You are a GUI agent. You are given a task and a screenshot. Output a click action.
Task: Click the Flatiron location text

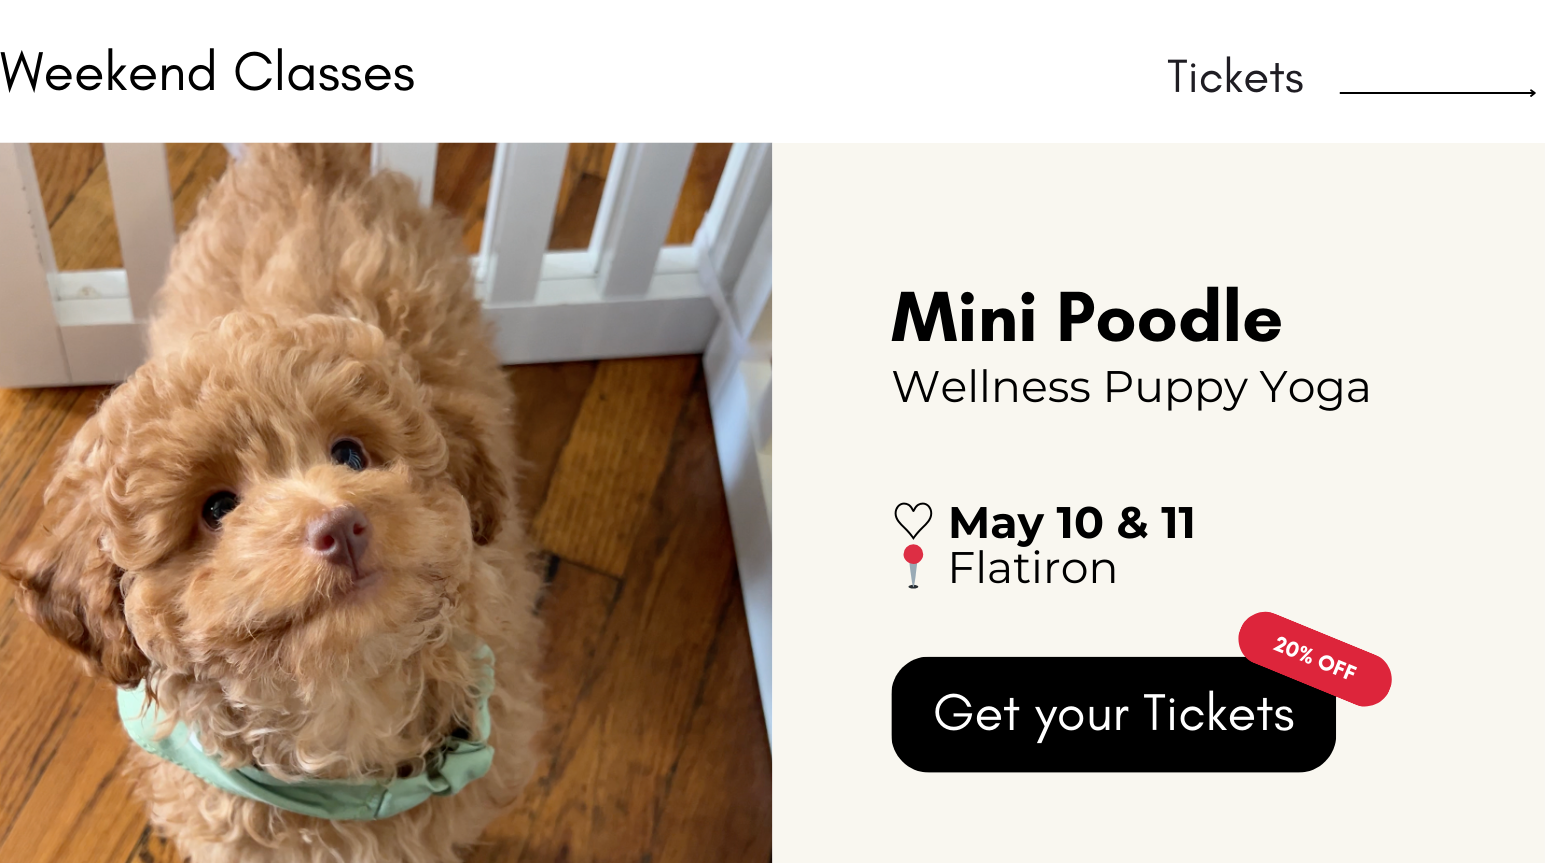[x=1032, y=568]
